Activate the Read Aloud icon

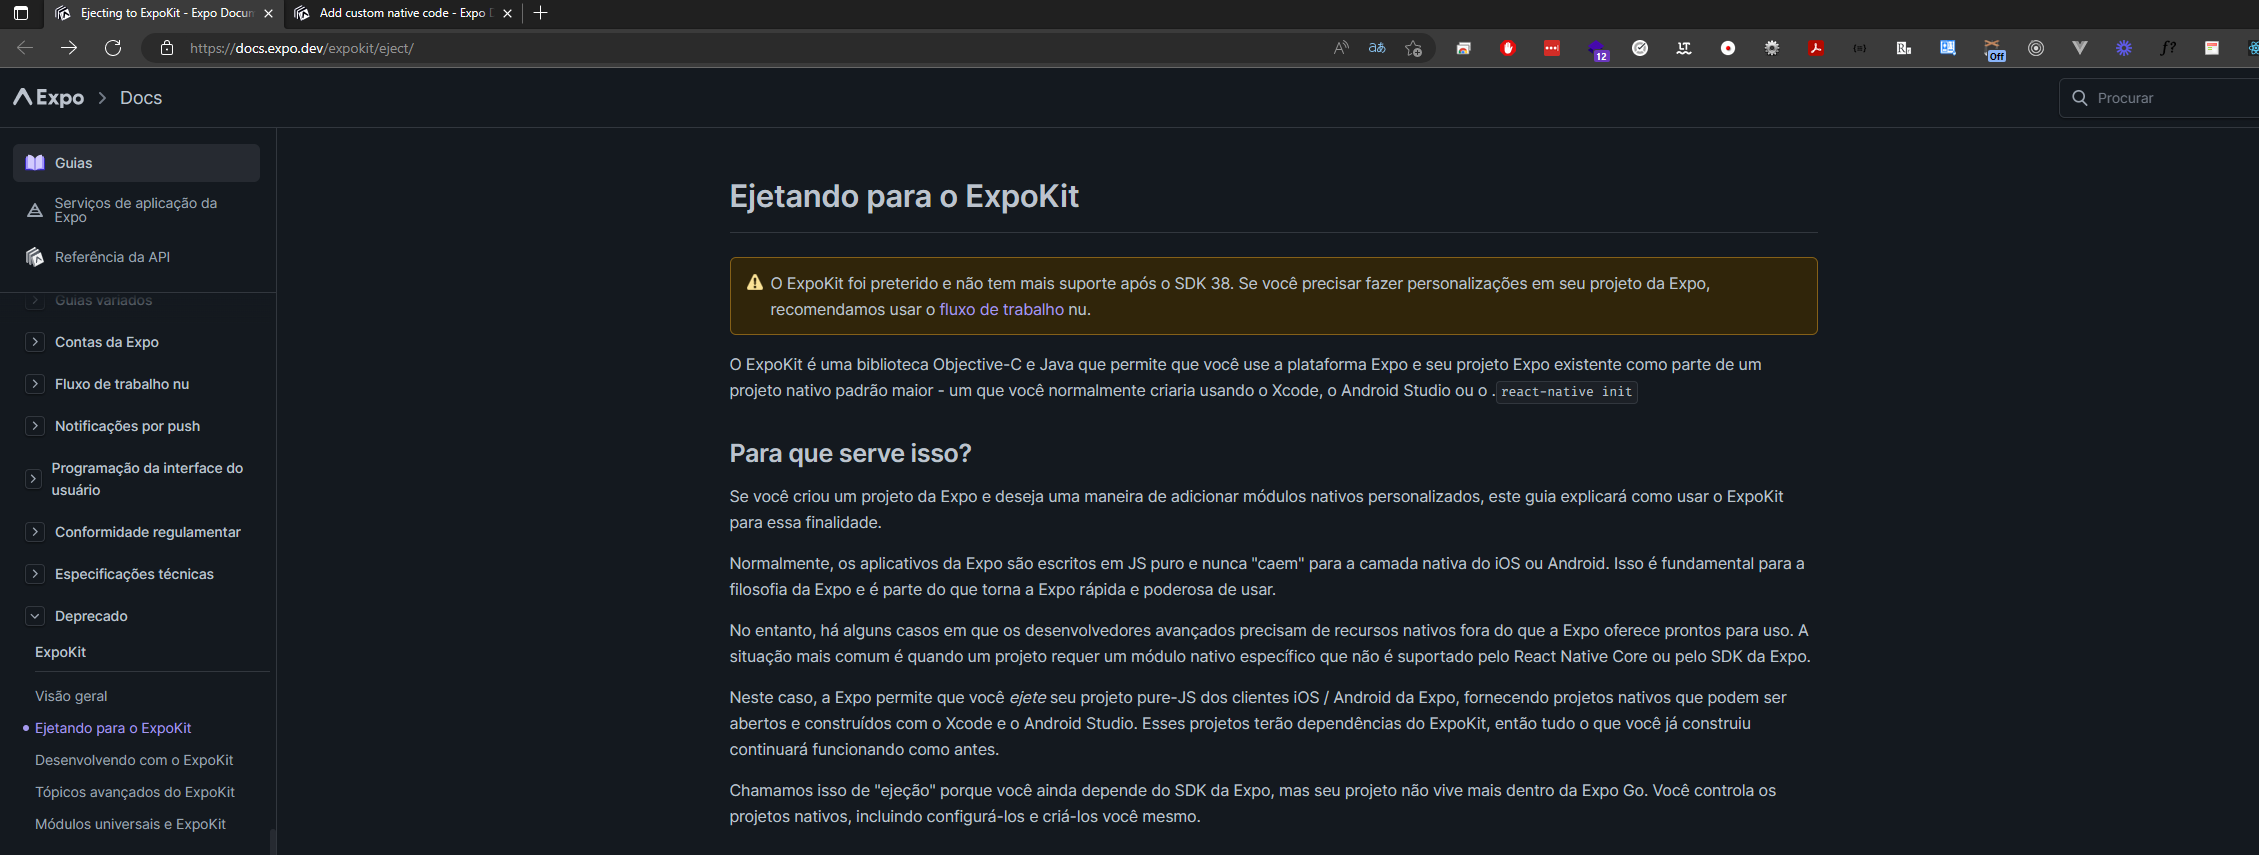coord(1341,48)
